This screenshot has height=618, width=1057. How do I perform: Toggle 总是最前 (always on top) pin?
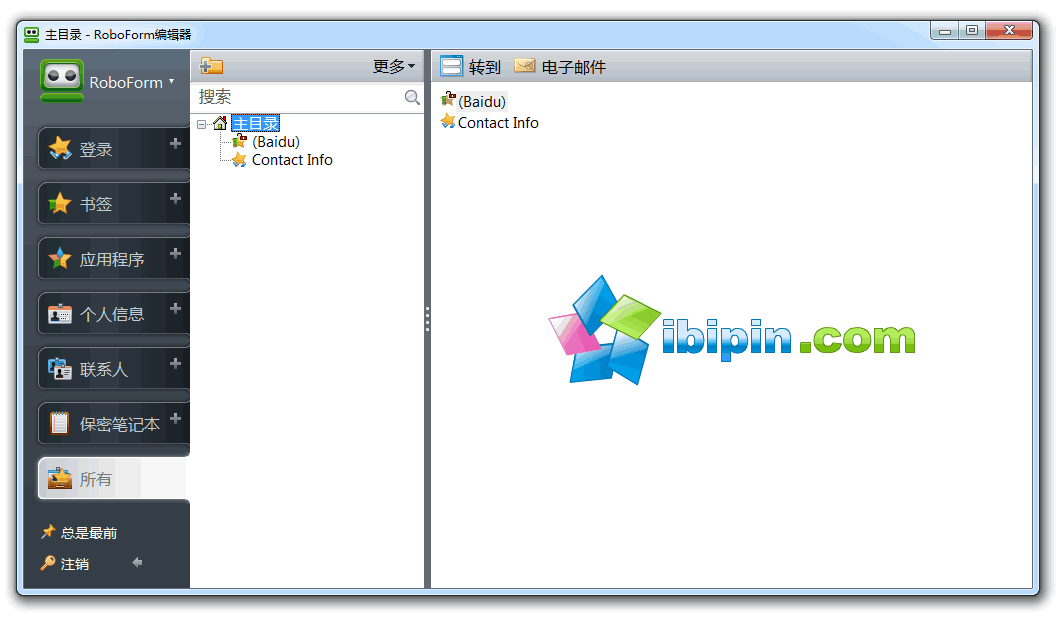click(x=79, y=532)
